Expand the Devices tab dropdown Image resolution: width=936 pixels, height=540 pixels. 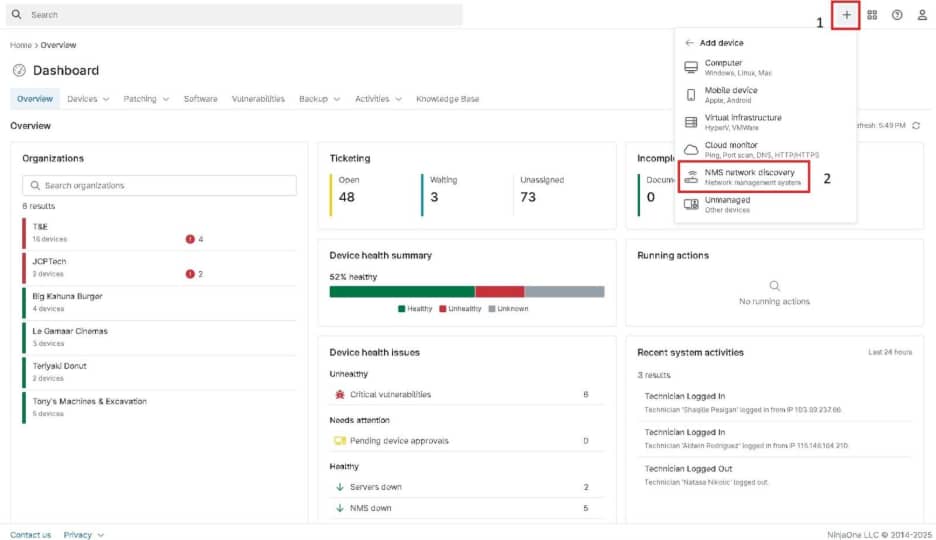(106, 99)
